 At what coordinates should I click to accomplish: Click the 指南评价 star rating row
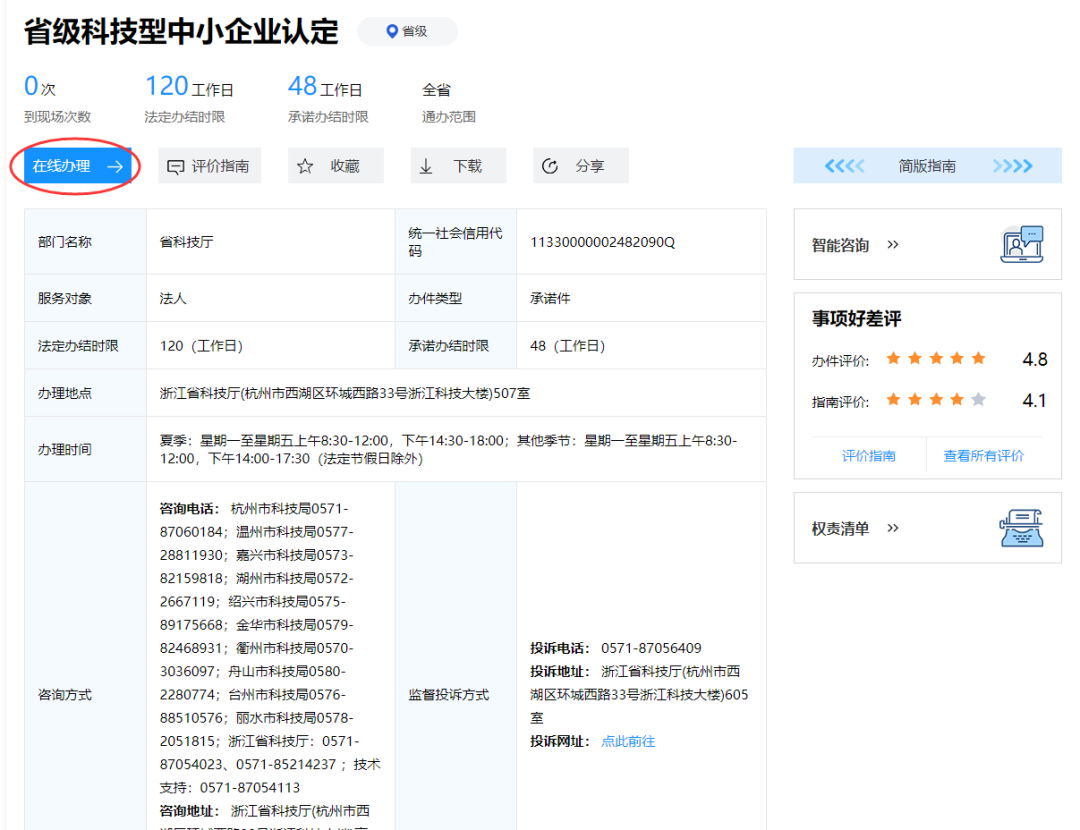(936, 400)
